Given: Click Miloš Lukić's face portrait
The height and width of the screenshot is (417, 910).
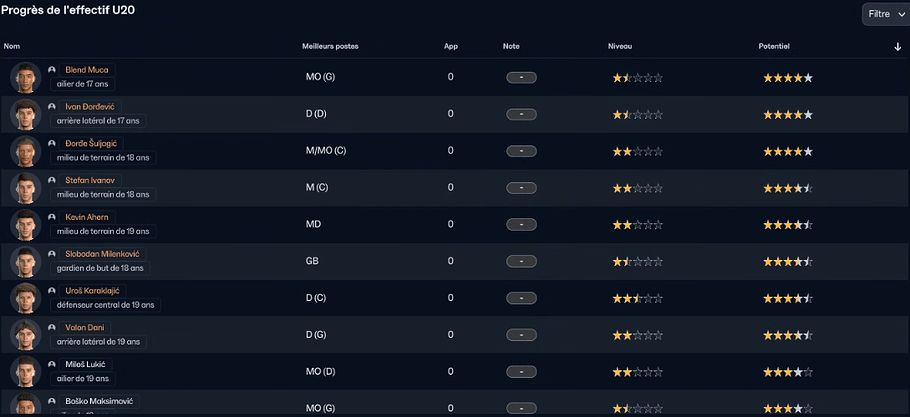Looking at the screenshot, I should (26, 372).
